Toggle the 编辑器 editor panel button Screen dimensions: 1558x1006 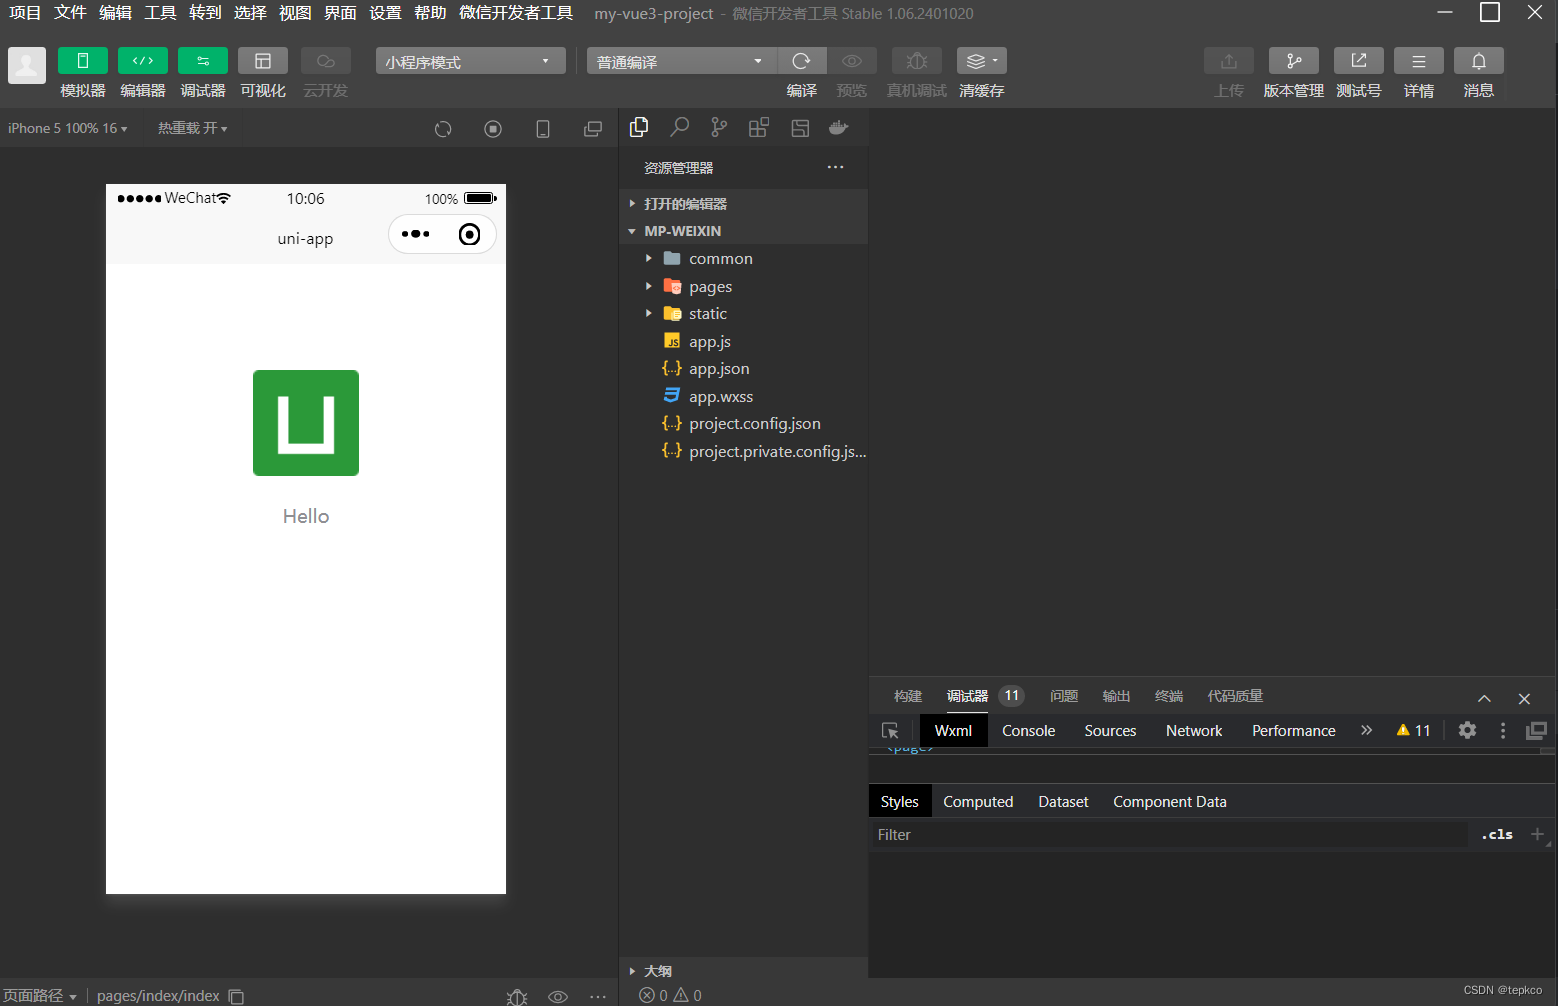pyautogui.click(x=143, y=61)
